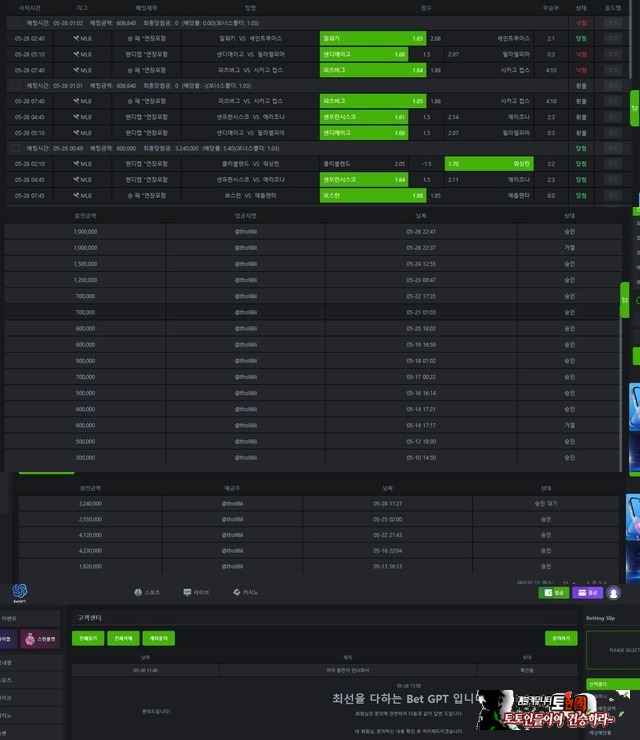Click the 클리블랜드 2.05 odds cell
The image size is (640, 740).
[364, 164]
